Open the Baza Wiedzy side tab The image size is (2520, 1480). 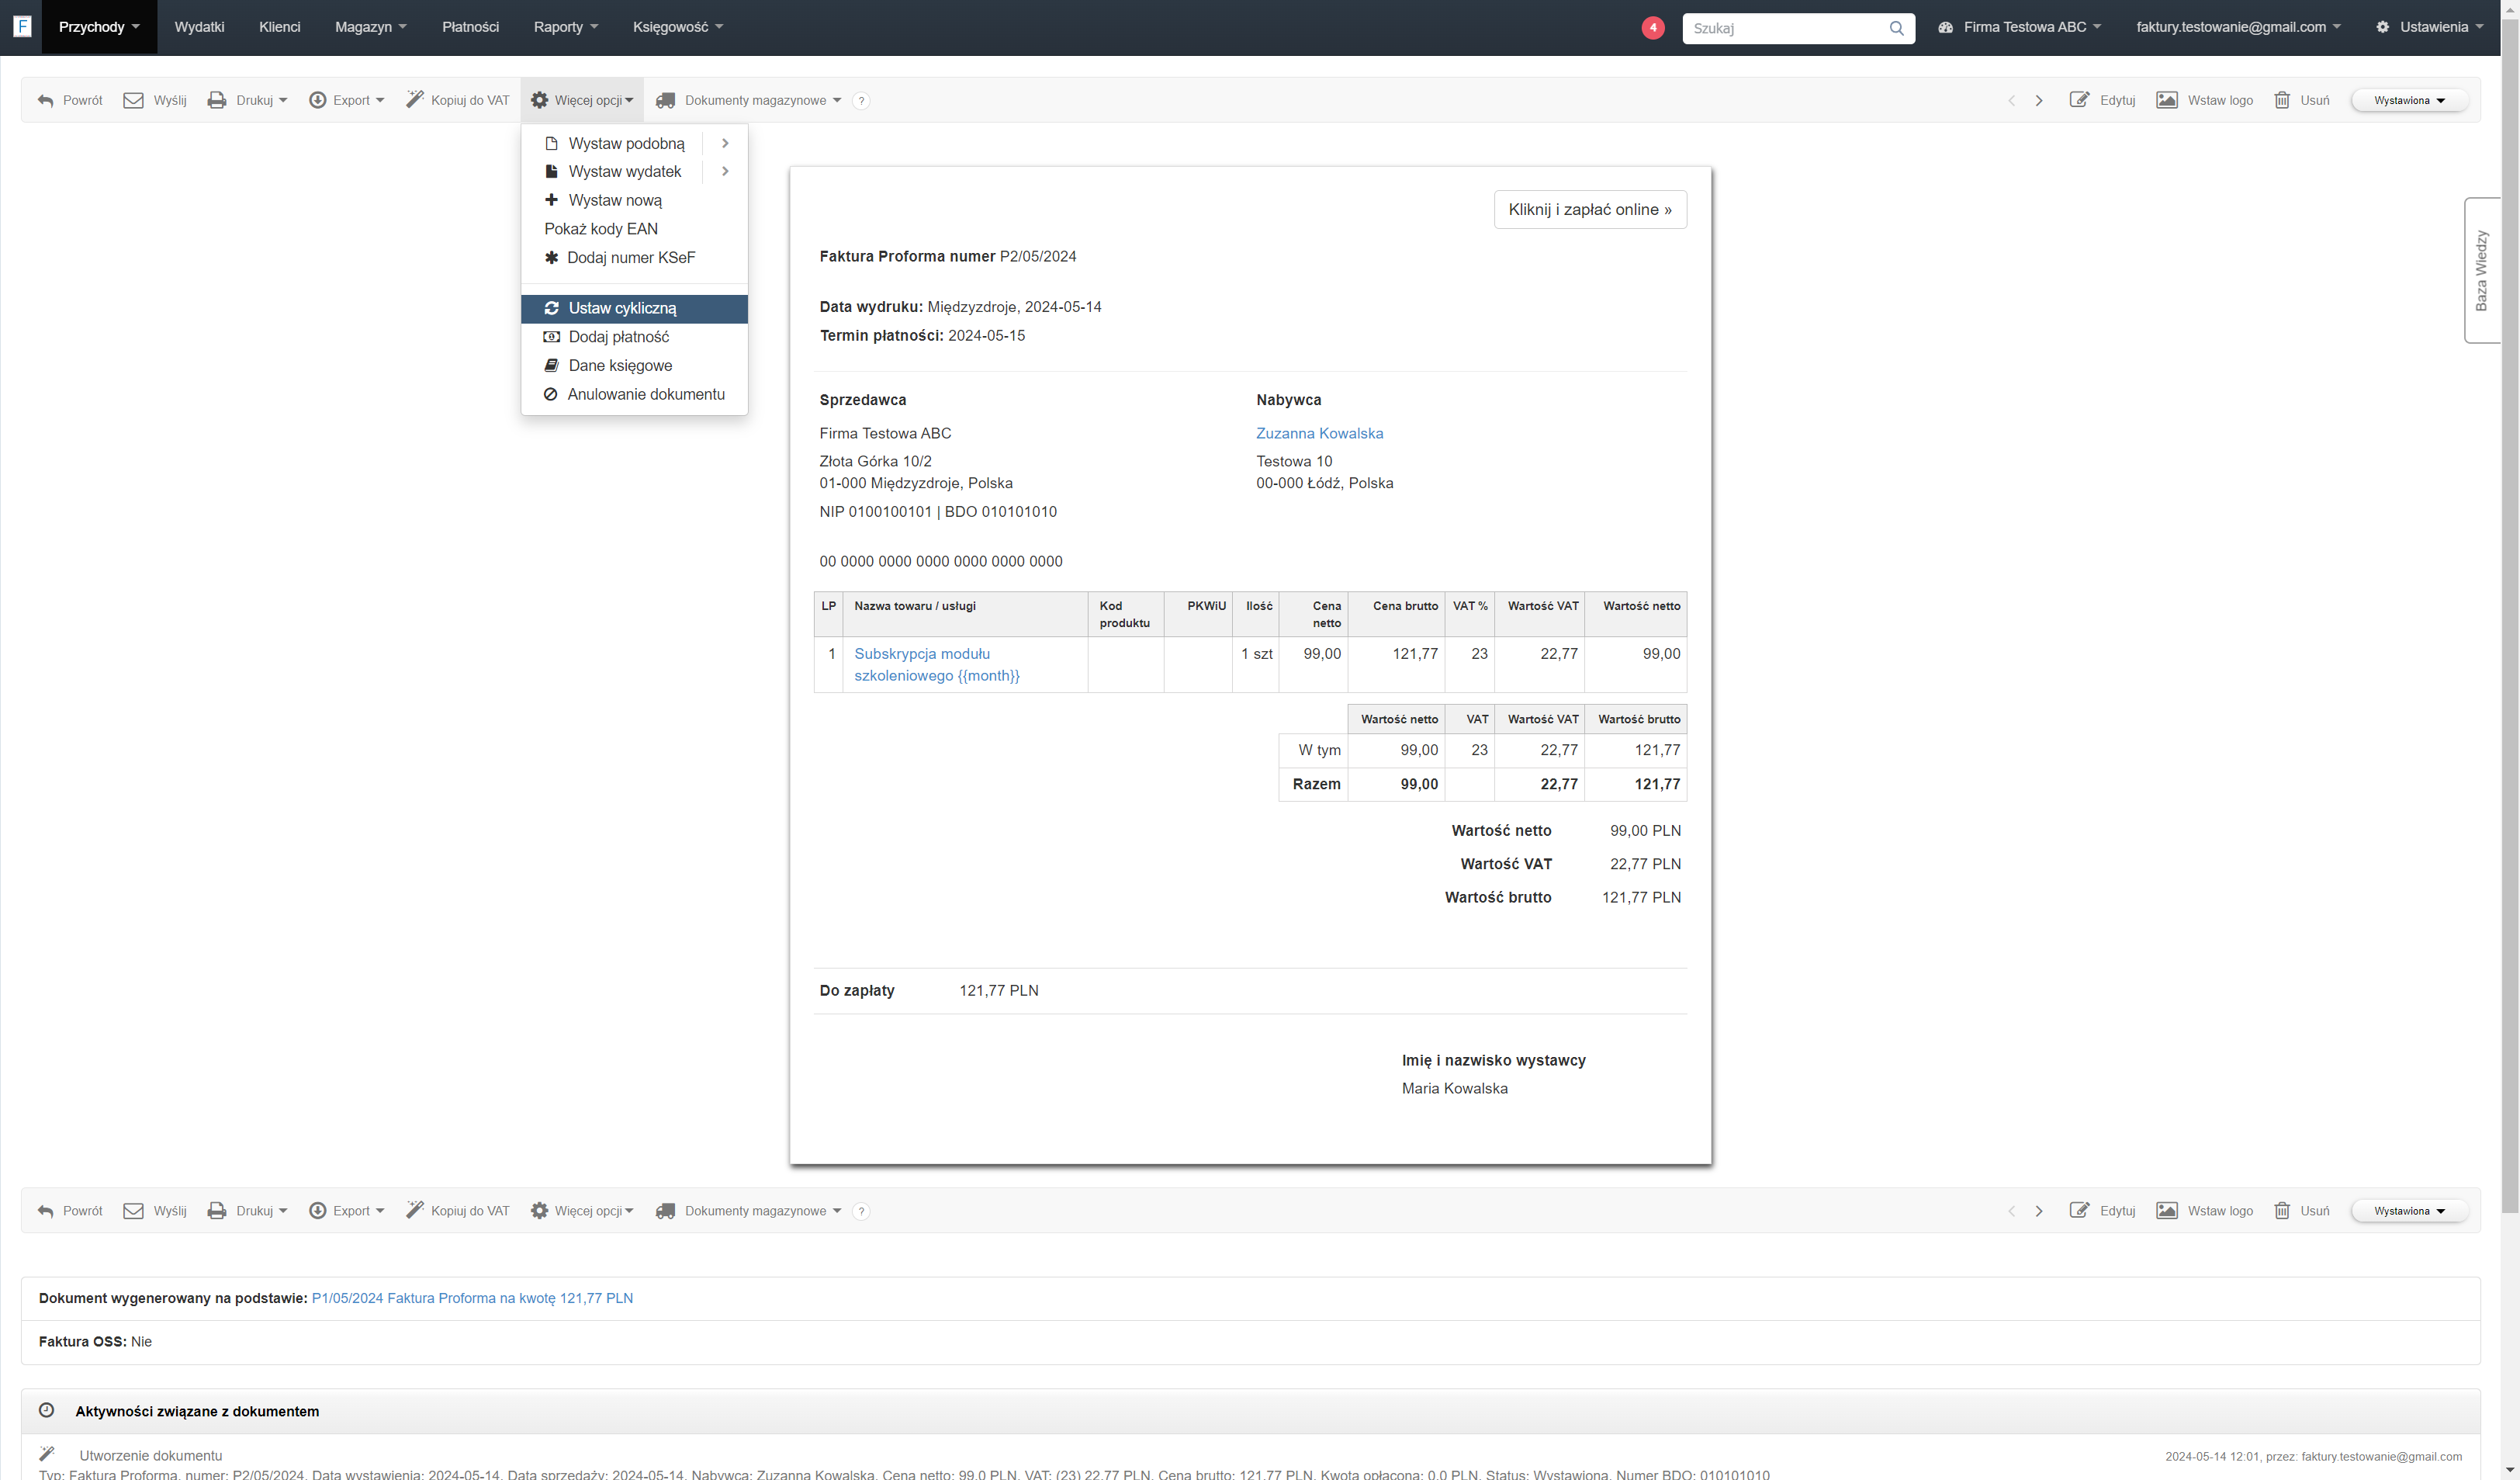click(2481, 270)
